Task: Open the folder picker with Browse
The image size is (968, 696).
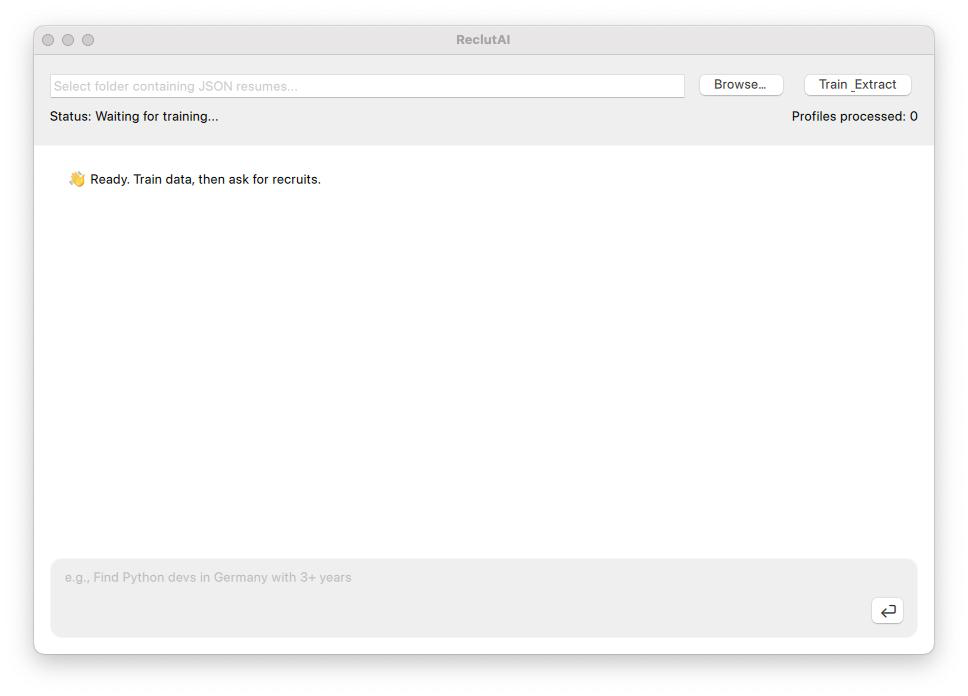Action: click(740, 85)
